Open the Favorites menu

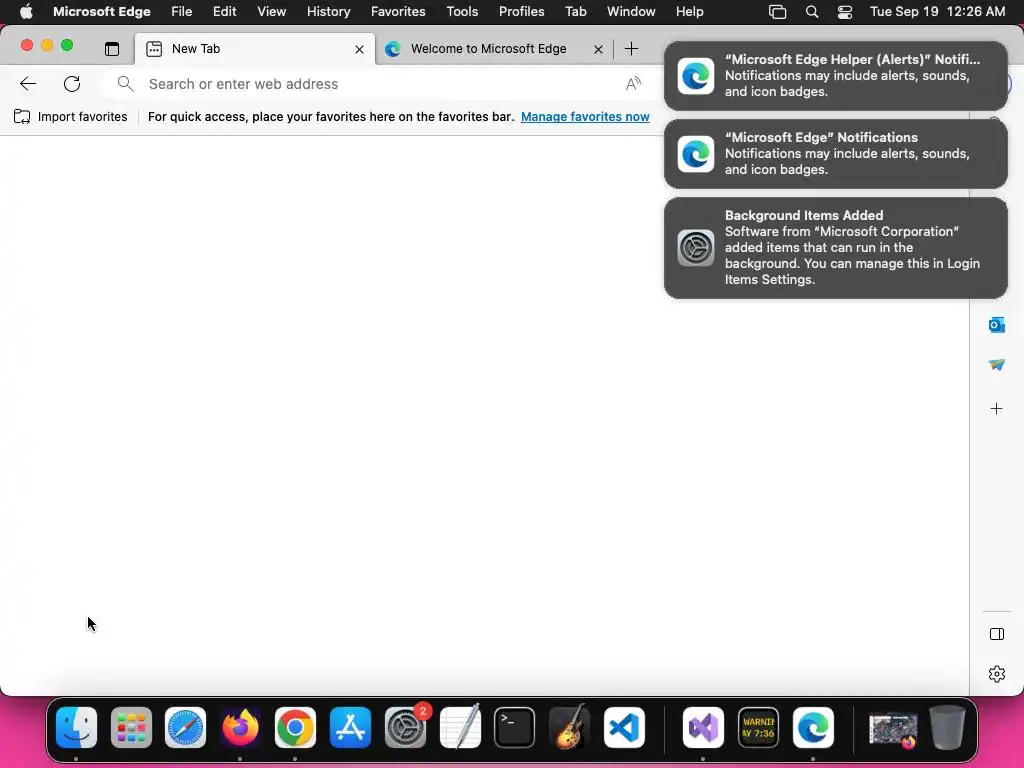pos(398,12)
